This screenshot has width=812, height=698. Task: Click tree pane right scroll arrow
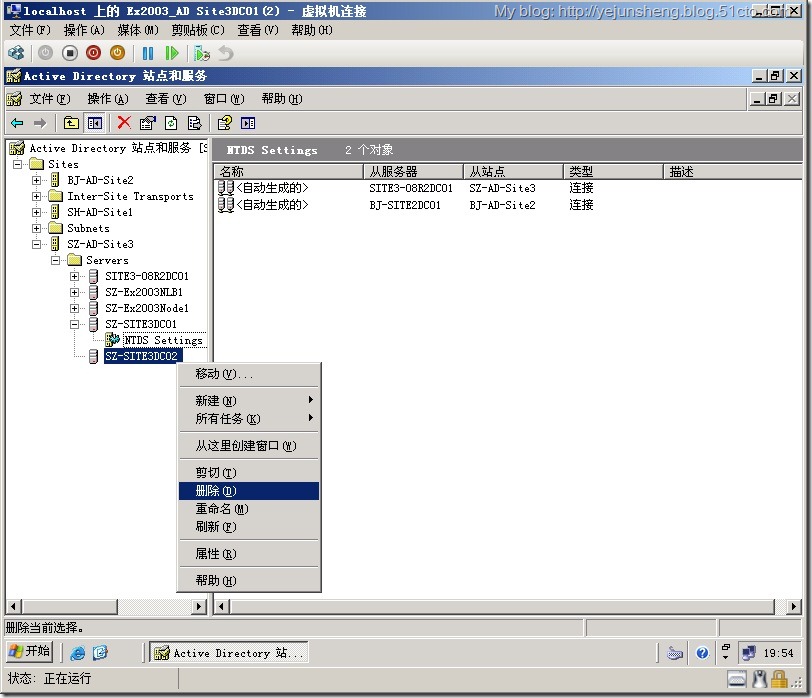(199, 606)
